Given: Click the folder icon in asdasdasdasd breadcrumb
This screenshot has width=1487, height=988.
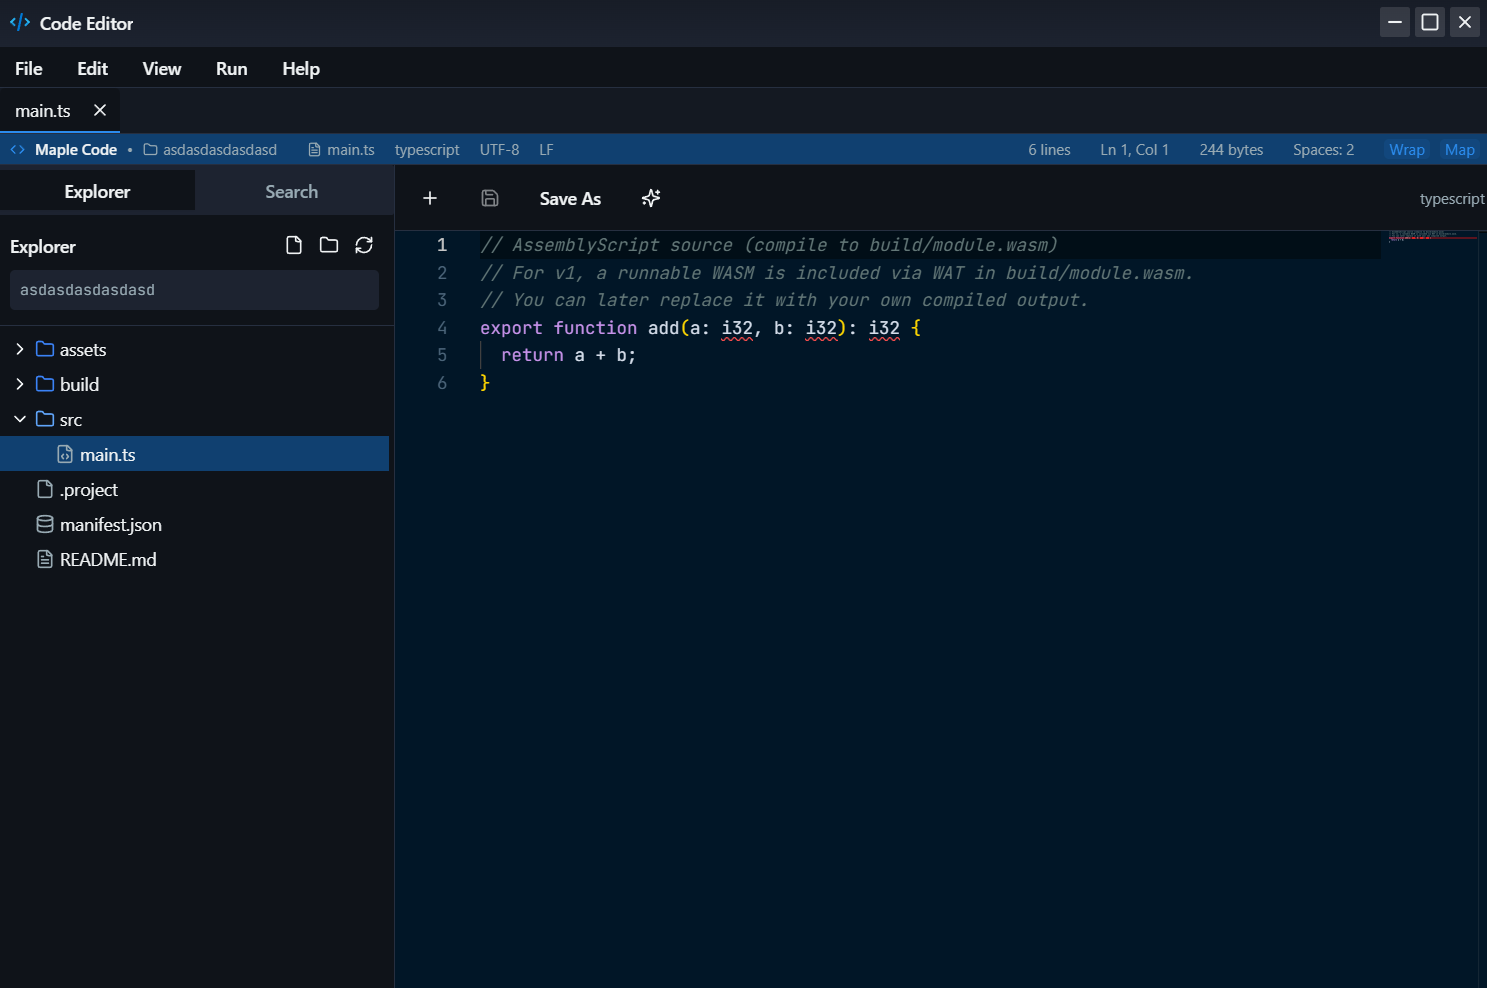Looking at the screenshot, I should tap(151, 149).
